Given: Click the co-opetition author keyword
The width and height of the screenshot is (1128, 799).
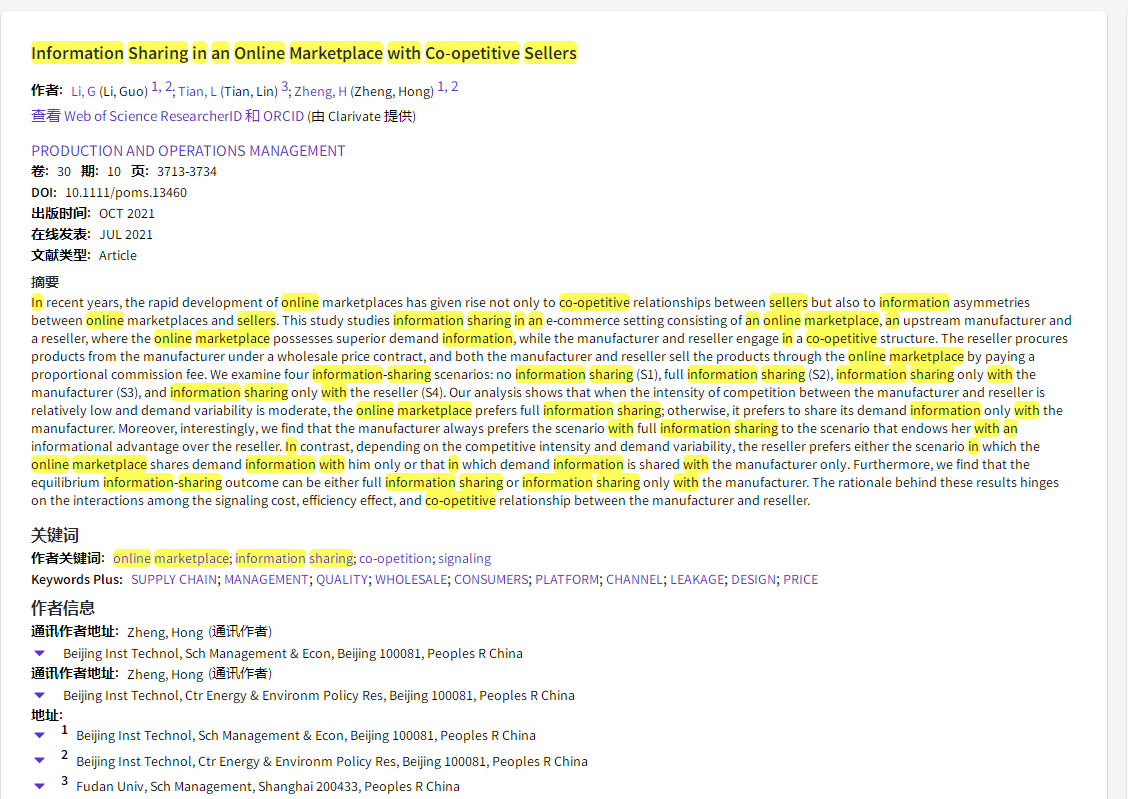Looking at the screenshot, I should tap(396, 558).
